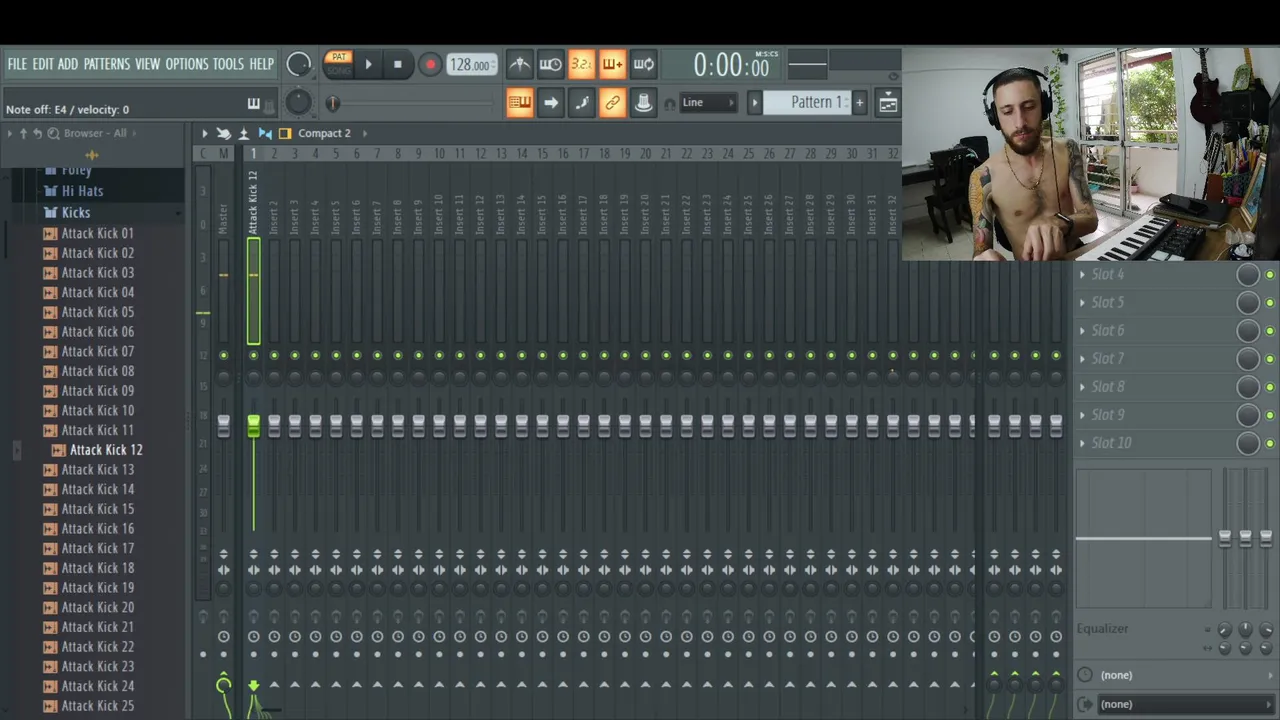Click the tempo 128.000 field

point(471,65)
